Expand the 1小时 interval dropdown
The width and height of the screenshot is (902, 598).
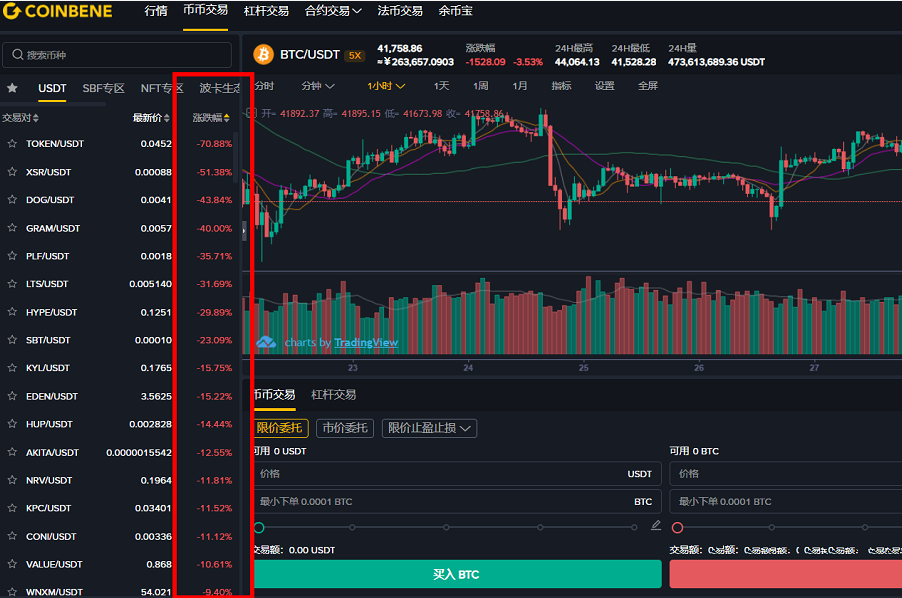pos(386,86)
